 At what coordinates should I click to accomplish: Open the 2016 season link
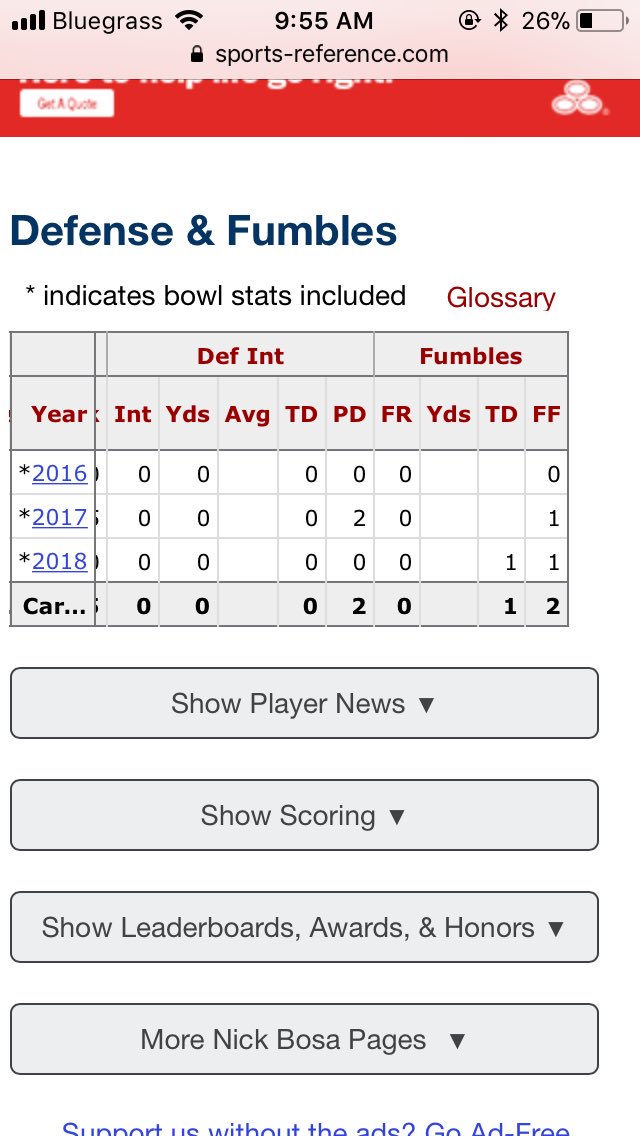pos(59,474)
